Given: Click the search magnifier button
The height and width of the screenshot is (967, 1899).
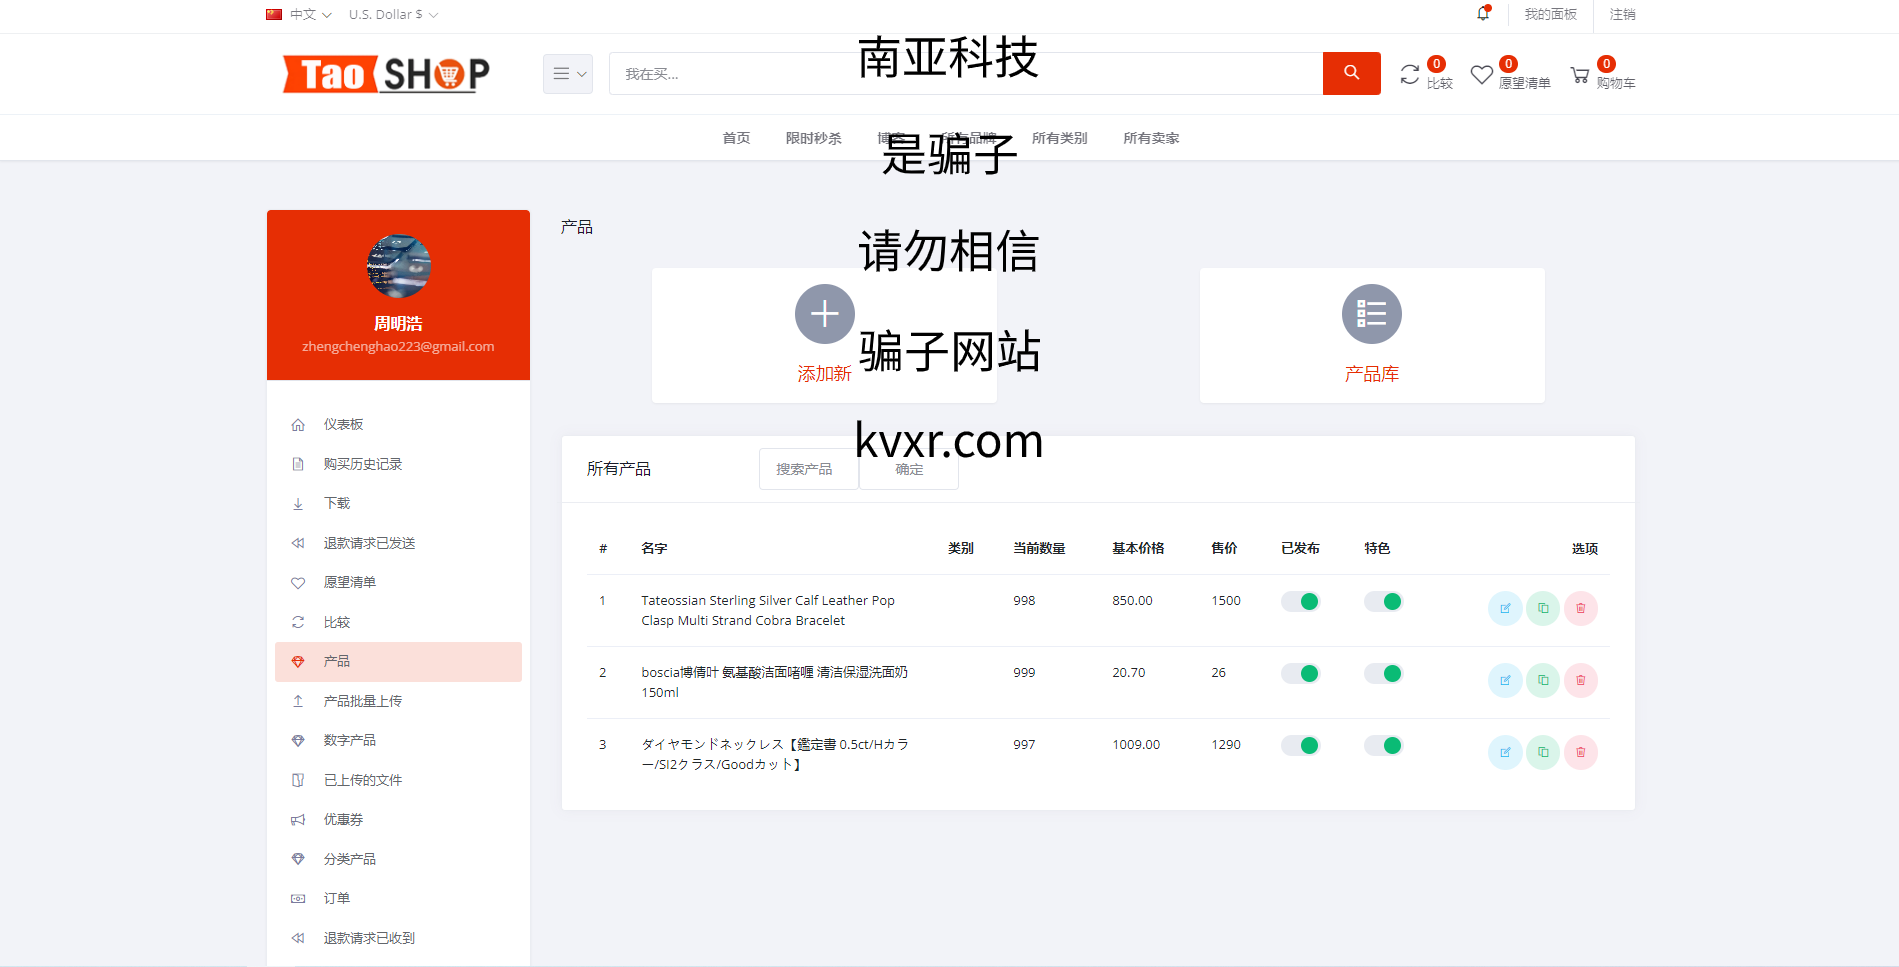Looking at the screenshot, I should point(1351,73).
